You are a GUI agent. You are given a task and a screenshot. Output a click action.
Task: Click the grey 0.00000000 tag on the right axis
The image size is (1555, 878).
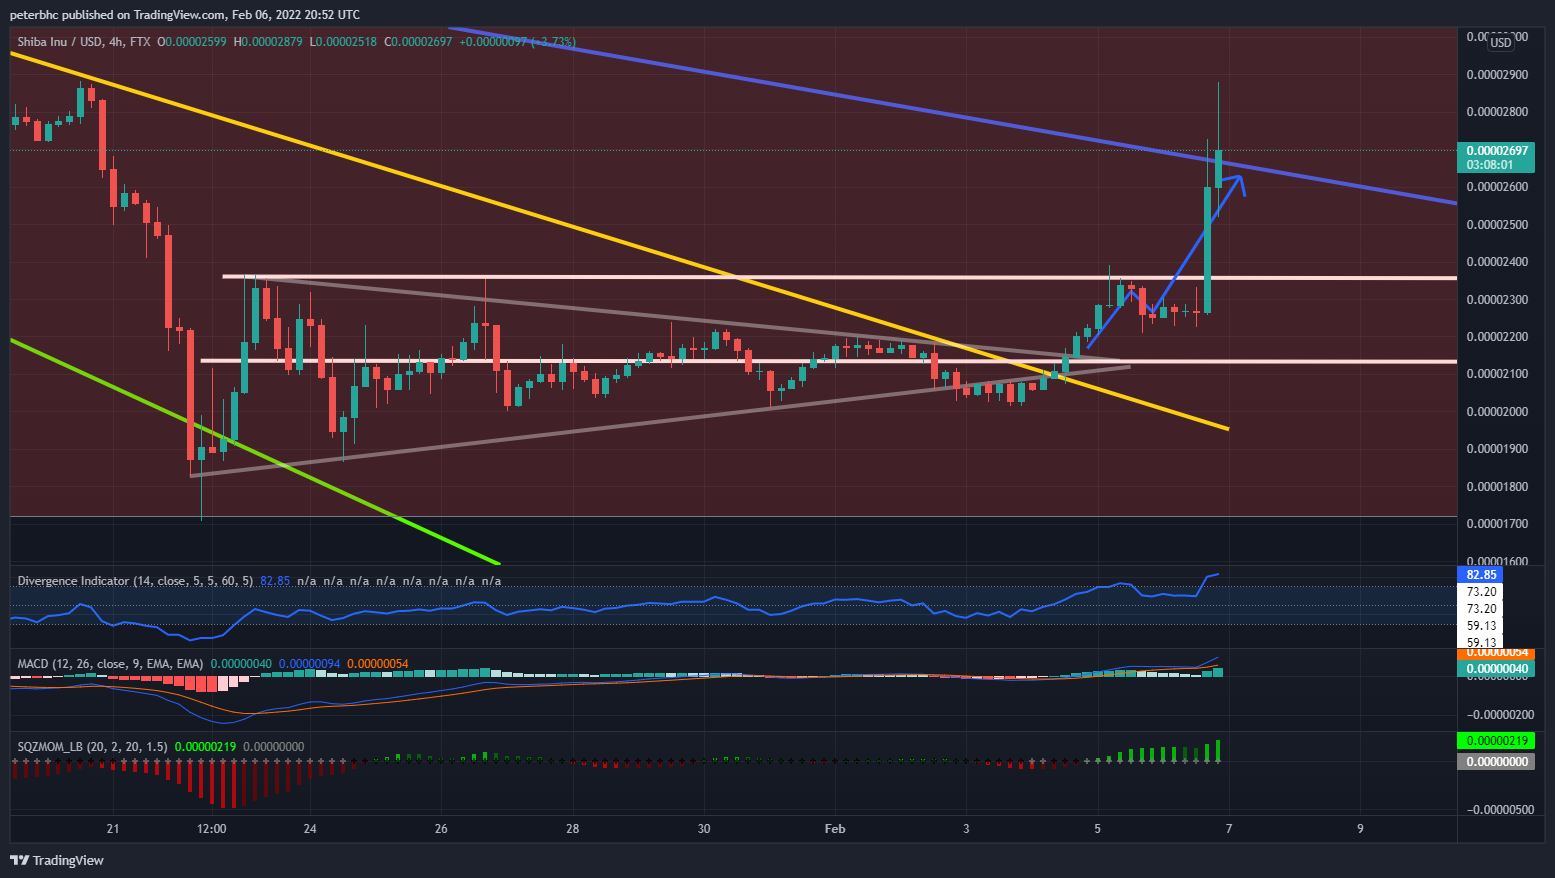(x=1497, y=761)
